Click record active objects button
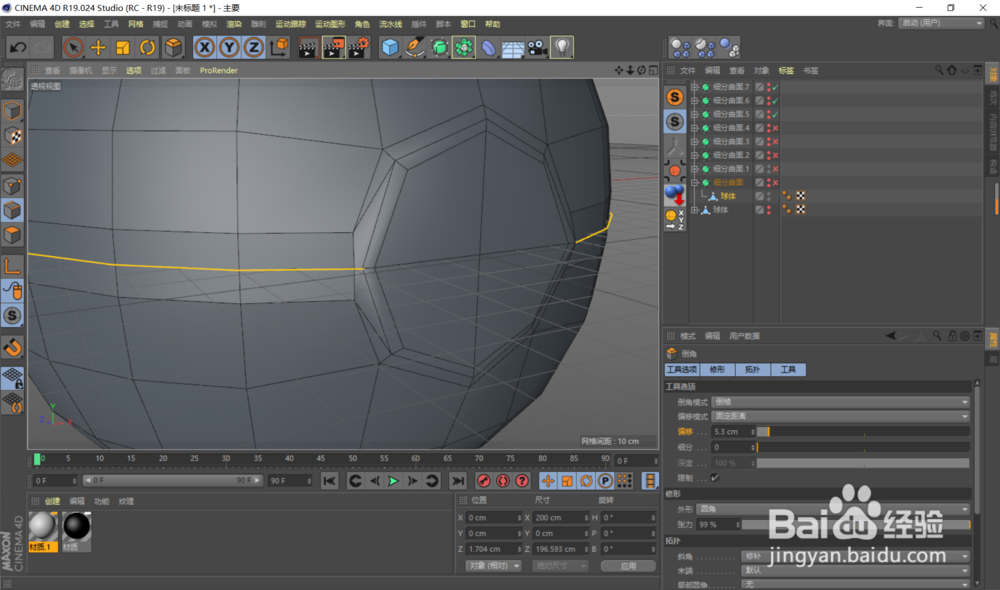1000x590 pixels. (483, 481)
